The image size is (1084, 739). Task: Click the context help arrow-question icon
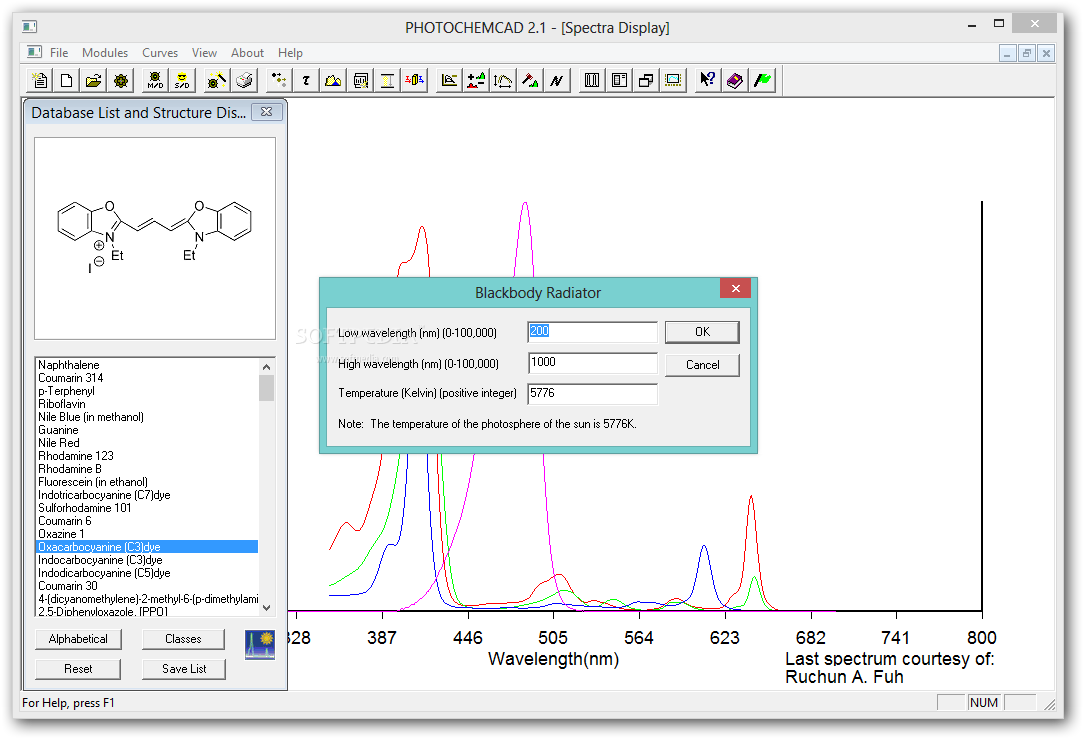point(707,80)
